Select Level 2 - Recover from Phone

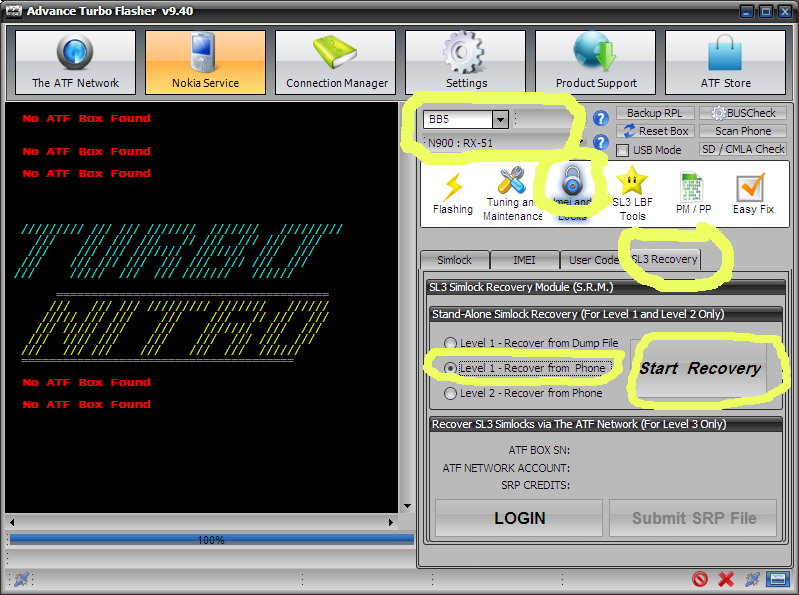coord(450,393)
